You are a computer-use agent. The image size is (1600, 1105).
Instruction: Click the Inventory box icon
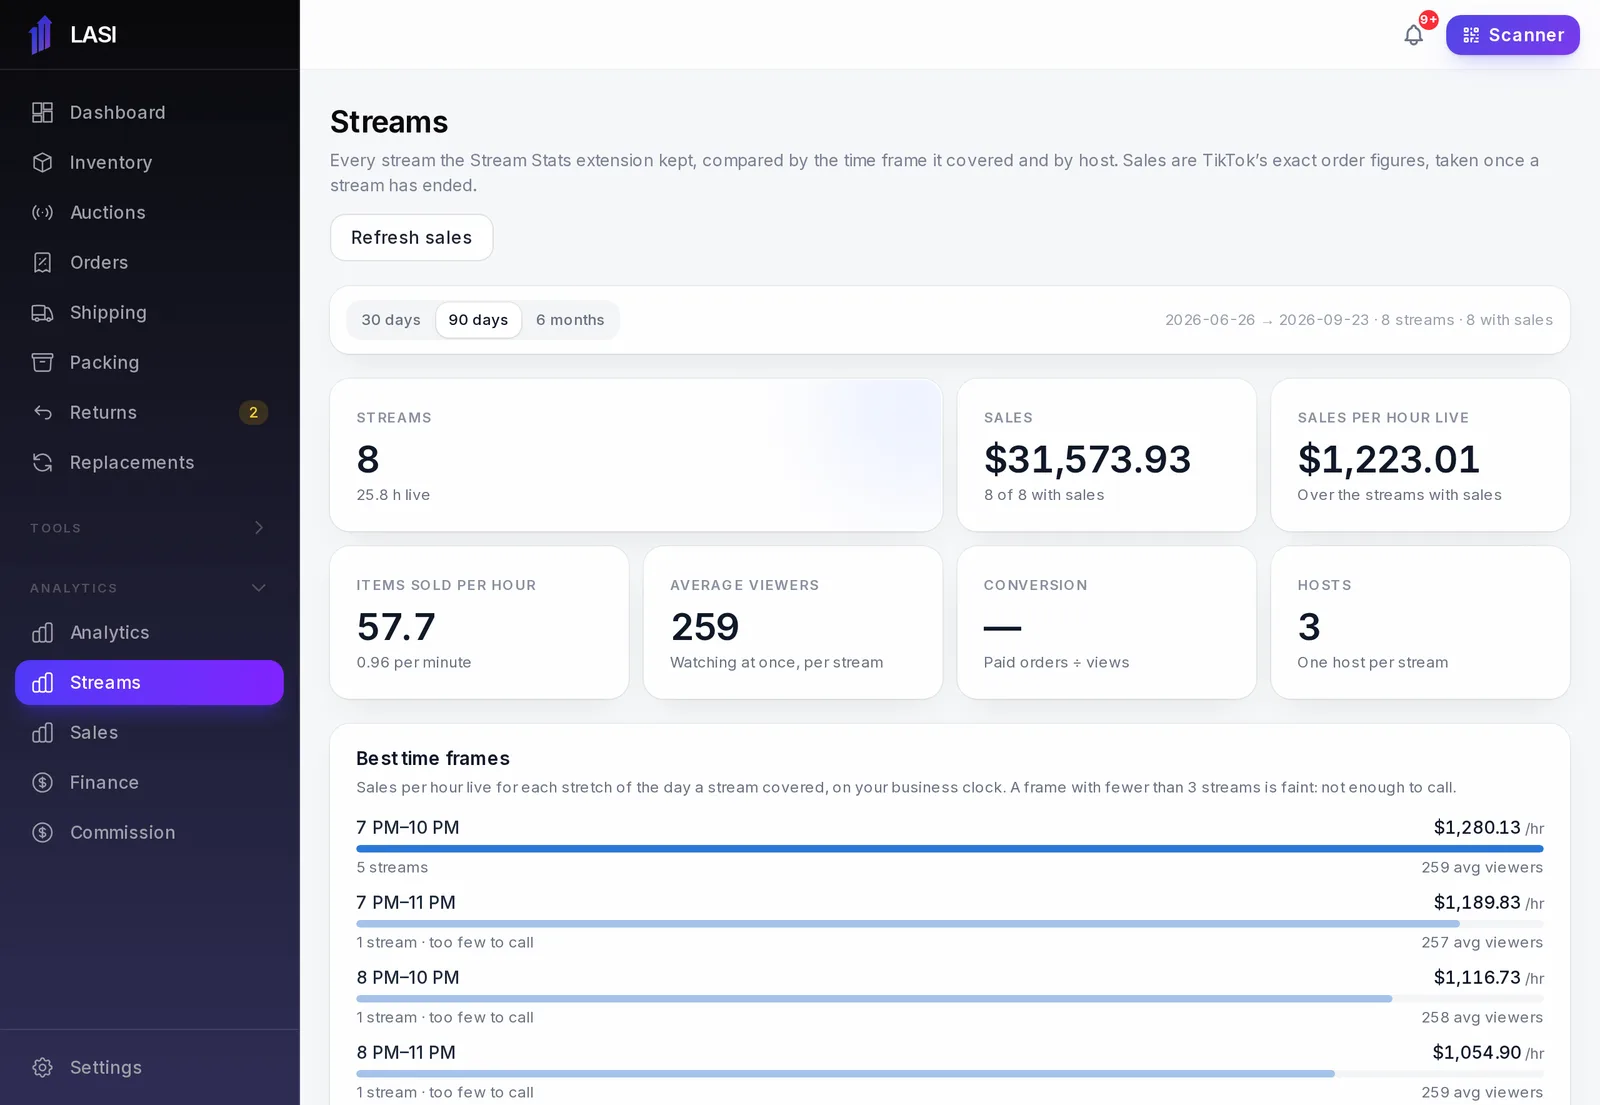coord(42,163)
